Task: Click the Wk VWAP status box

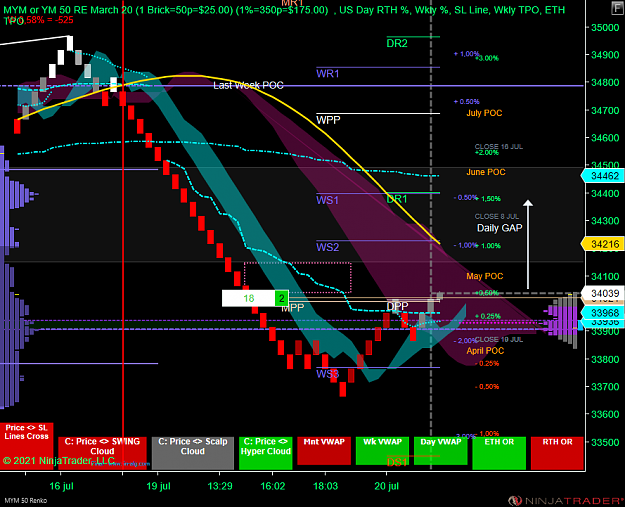Action: [382, 451]
